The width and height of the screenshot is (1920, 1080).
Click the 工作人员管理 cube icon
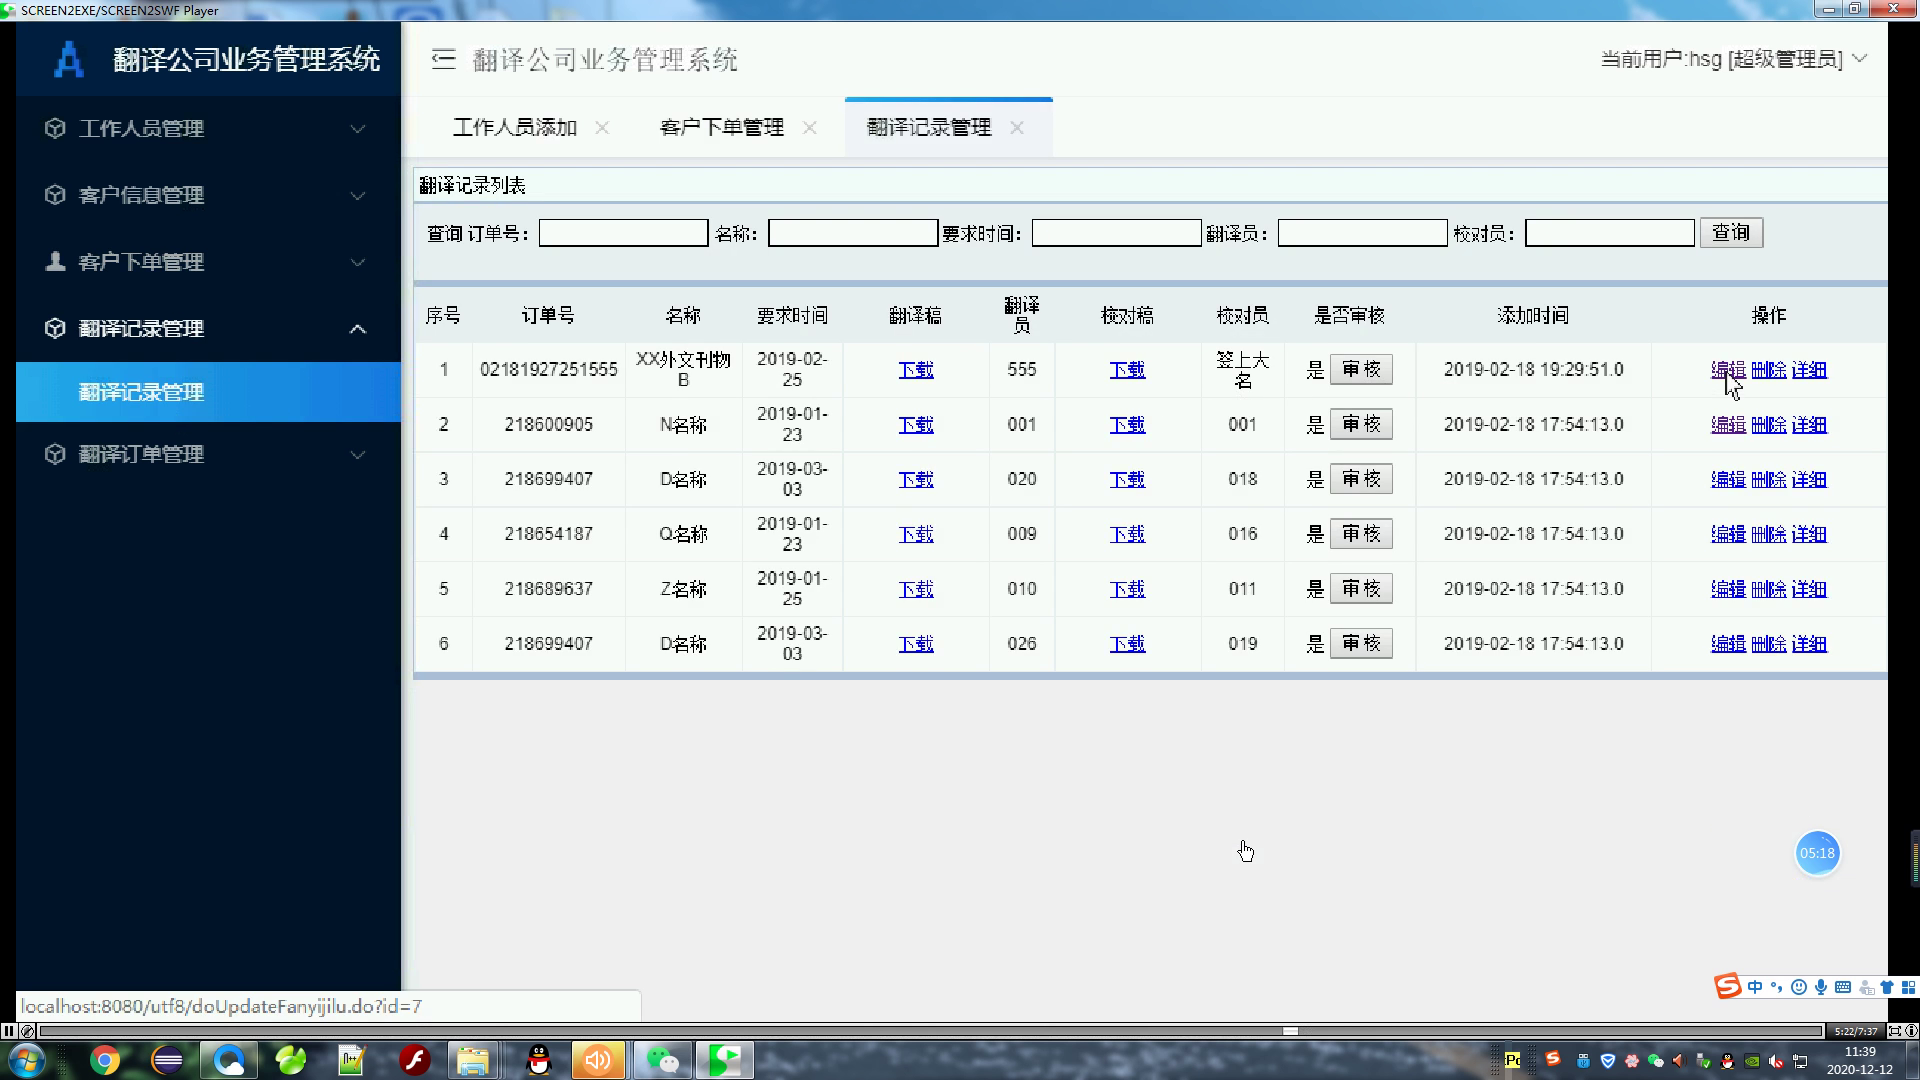(x=55, y=128)
